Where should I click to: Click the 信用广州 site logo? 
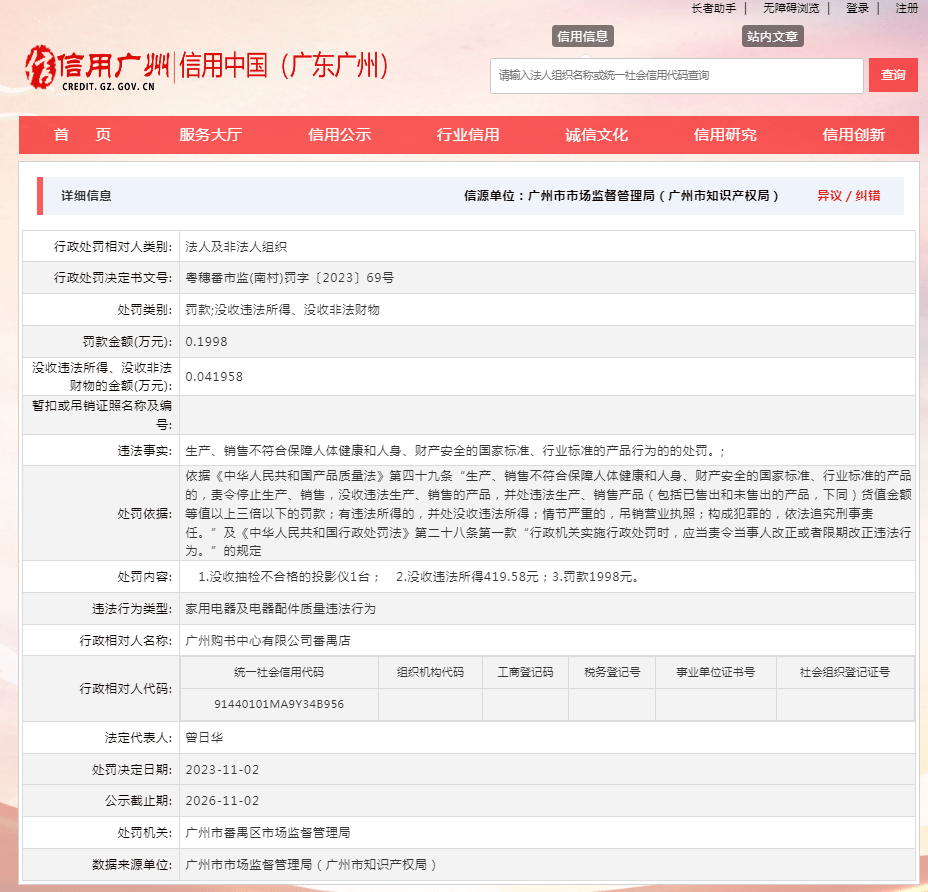[97, 67]
